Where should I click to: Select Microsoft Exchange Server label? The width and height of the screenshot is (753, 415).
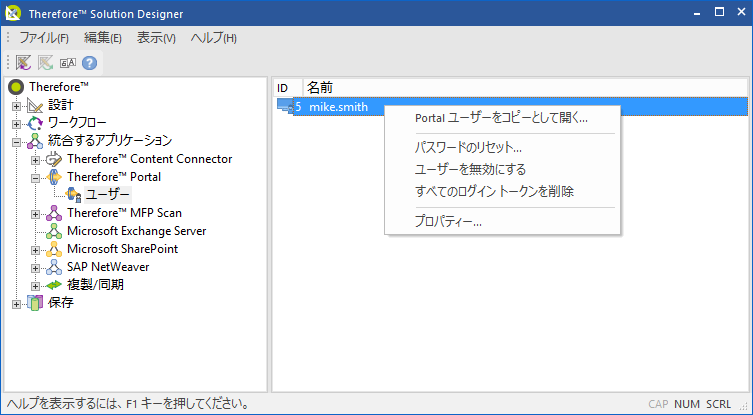137,231
